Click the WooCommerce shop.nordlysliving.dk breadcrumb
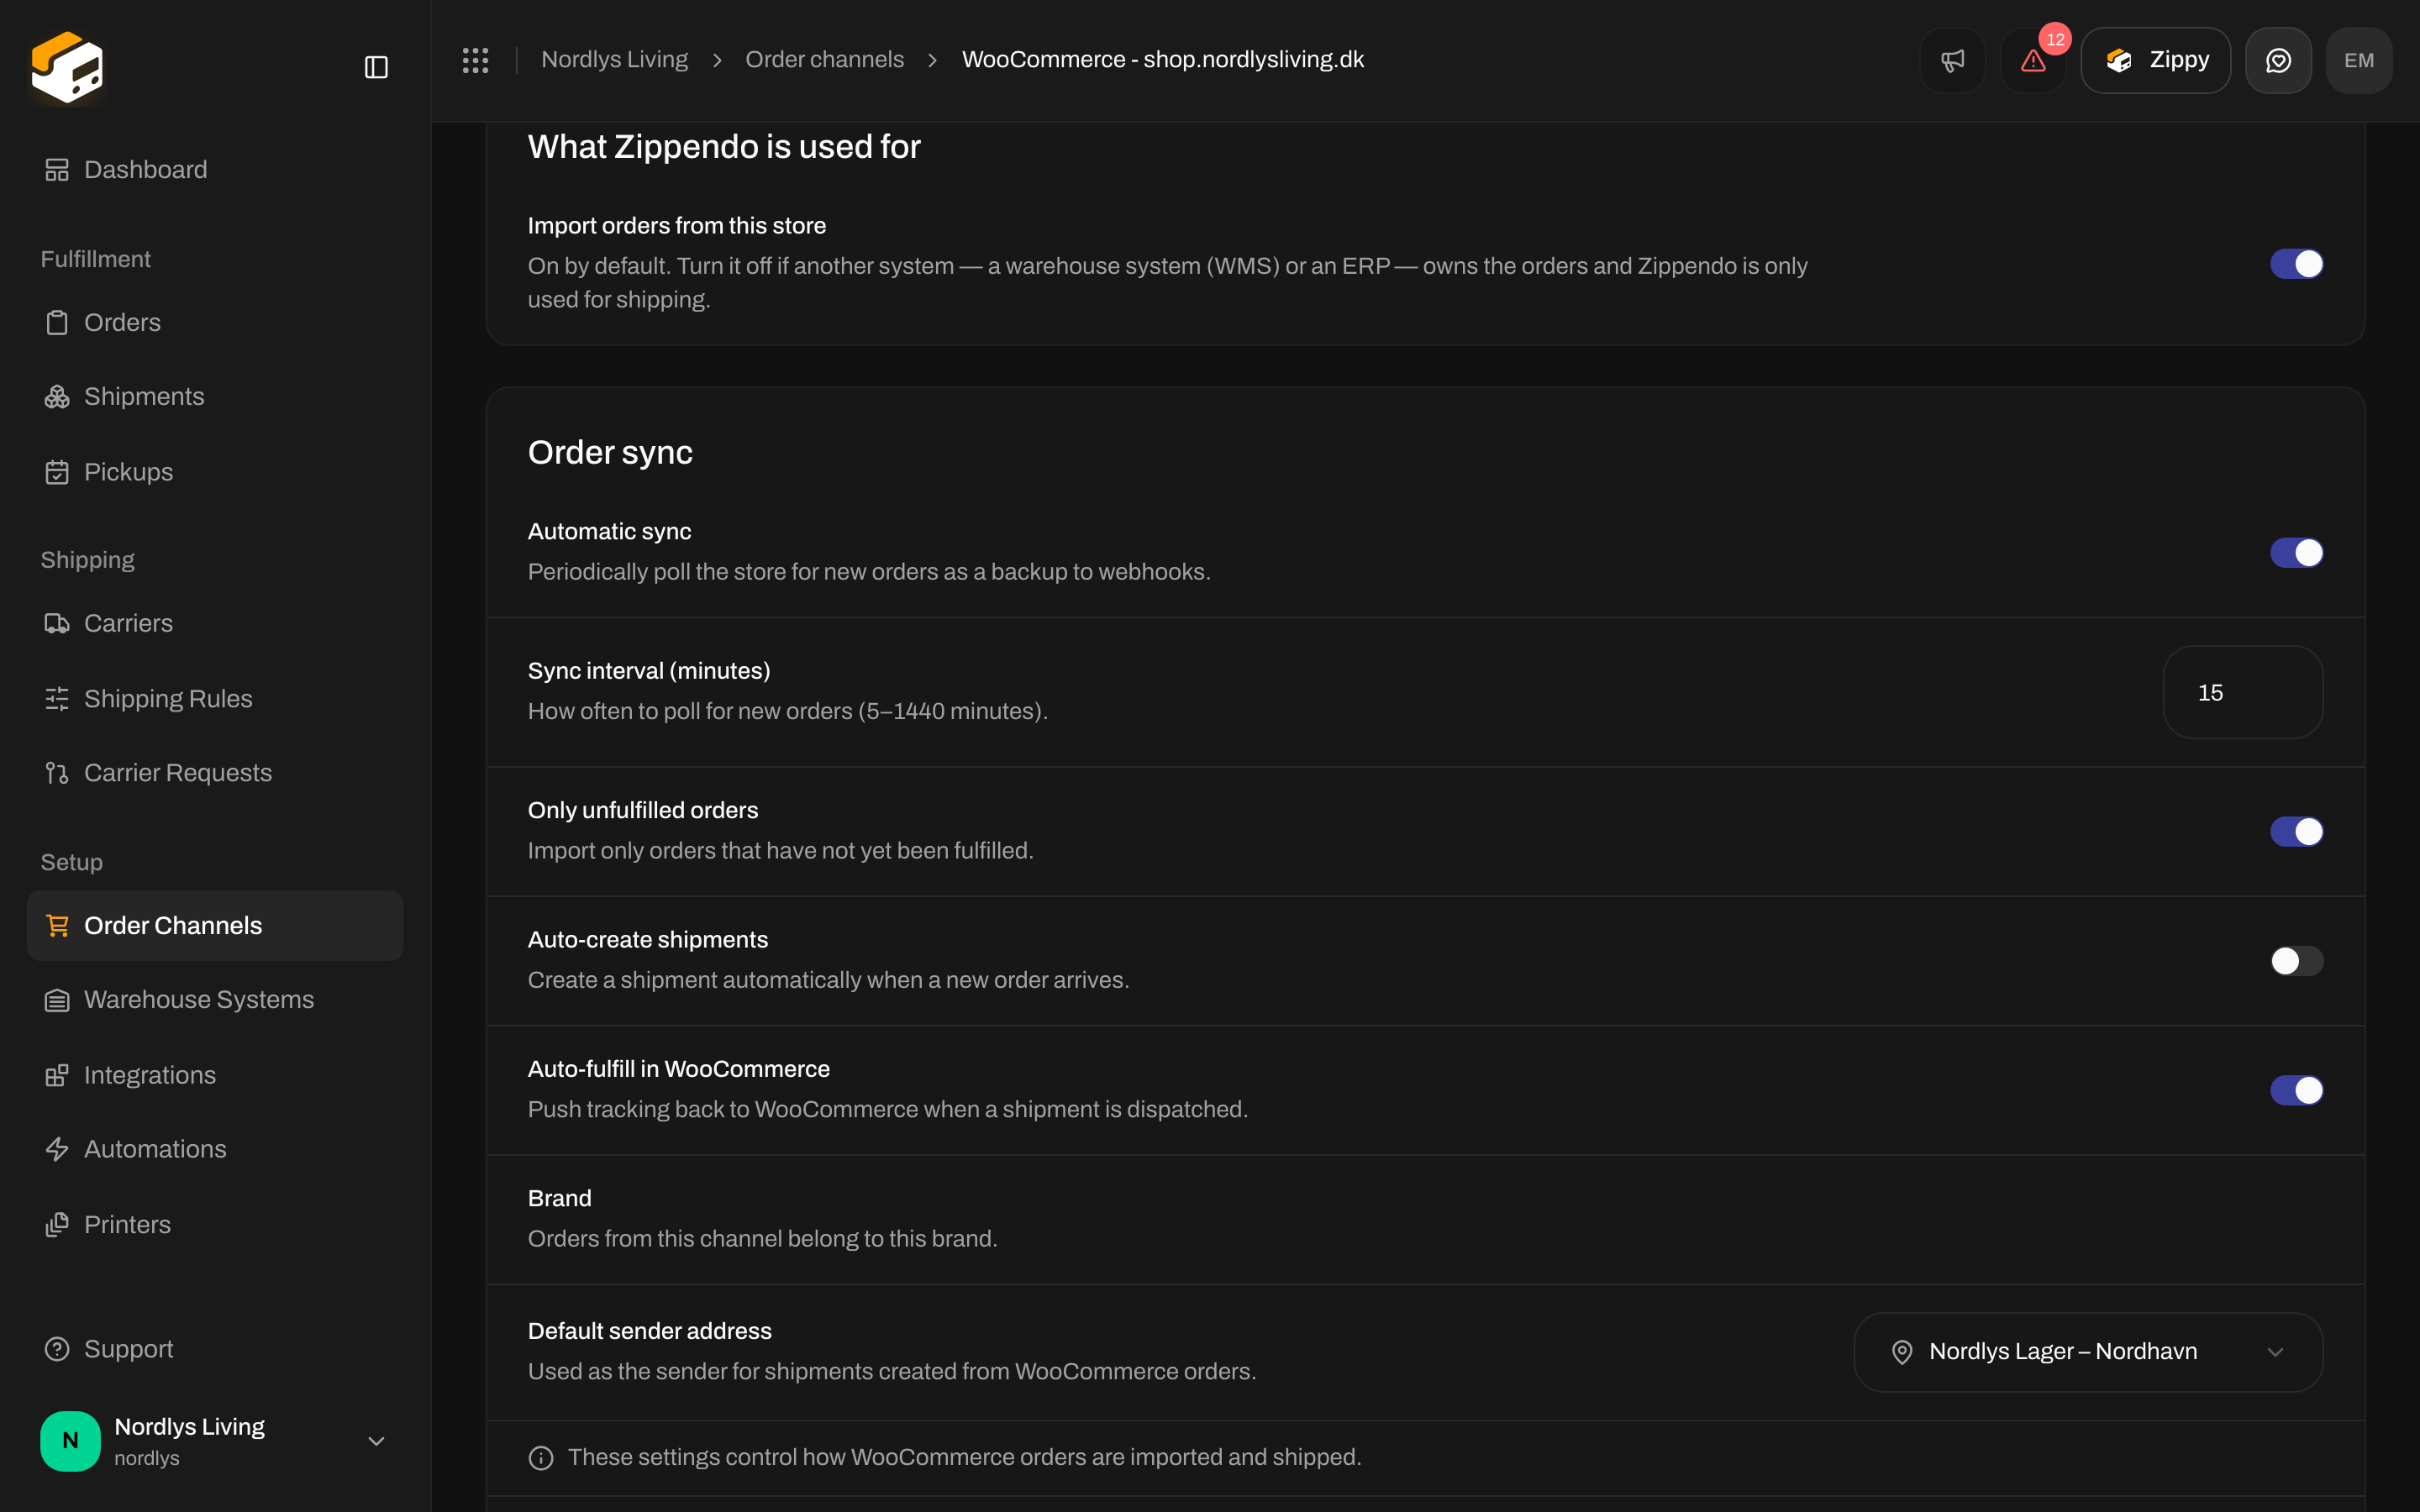 pos(1163,60)
